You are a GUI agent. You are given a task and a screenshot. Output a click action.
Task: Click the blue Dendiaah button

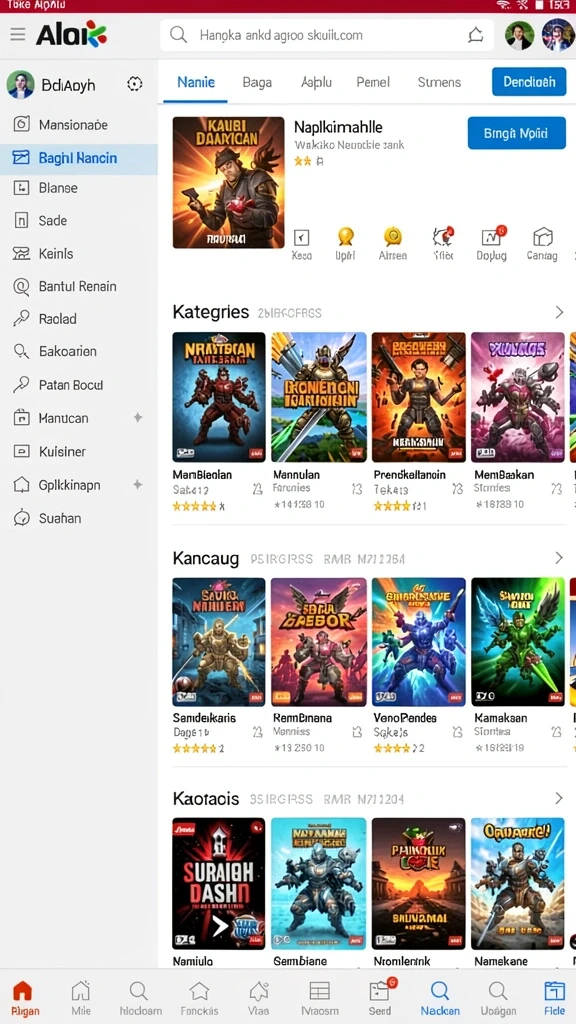point(529,82)
